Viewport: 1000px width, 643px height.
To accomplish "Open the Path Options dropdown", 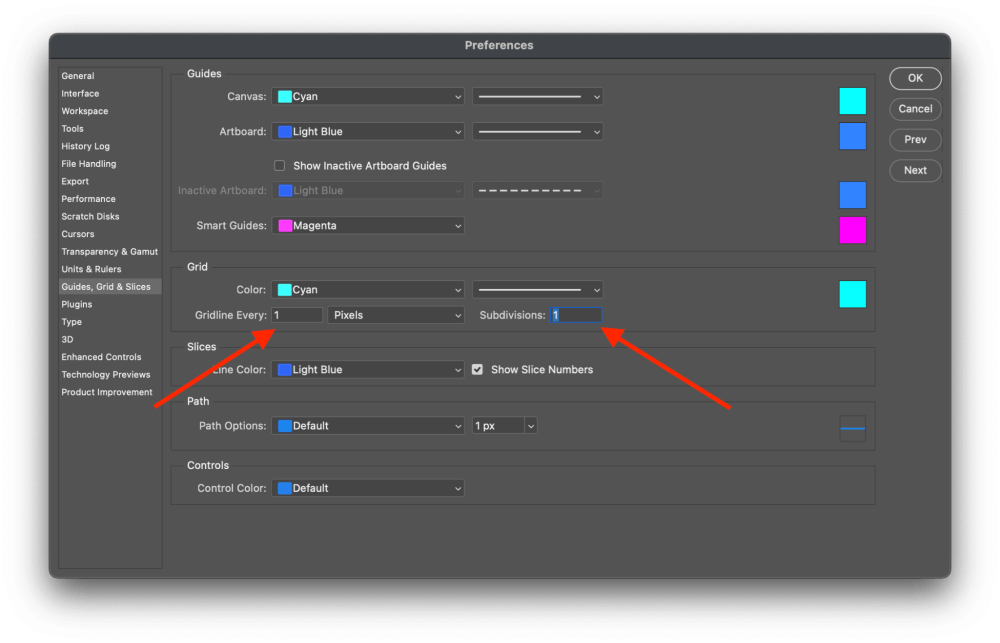I will (x=368, y=425).
